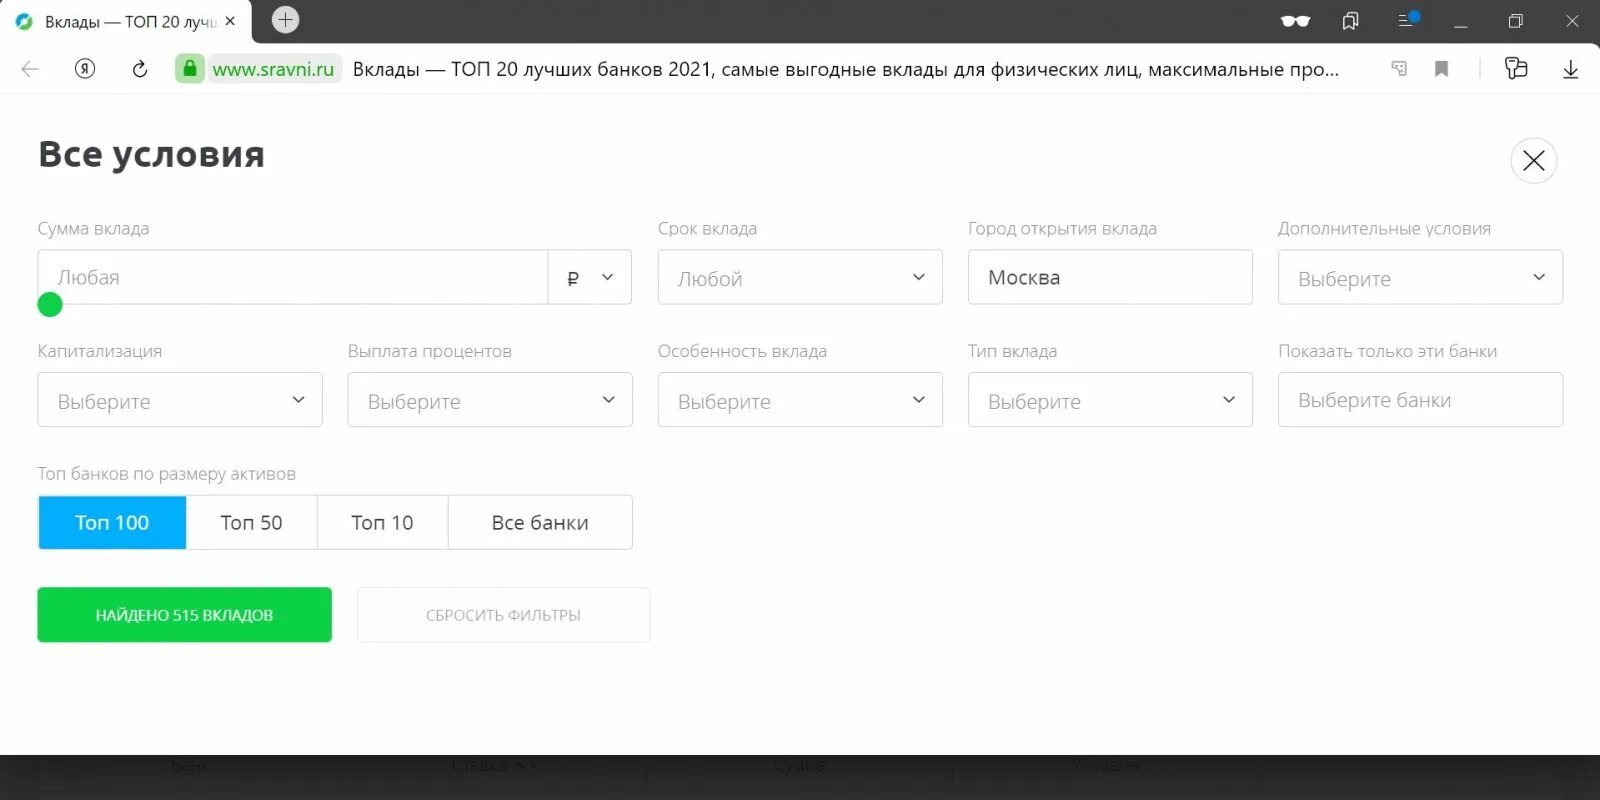
Task: Click the 'Найдено 515 вкладов' button
Action: pyautogui.click(x=184, y=614)
